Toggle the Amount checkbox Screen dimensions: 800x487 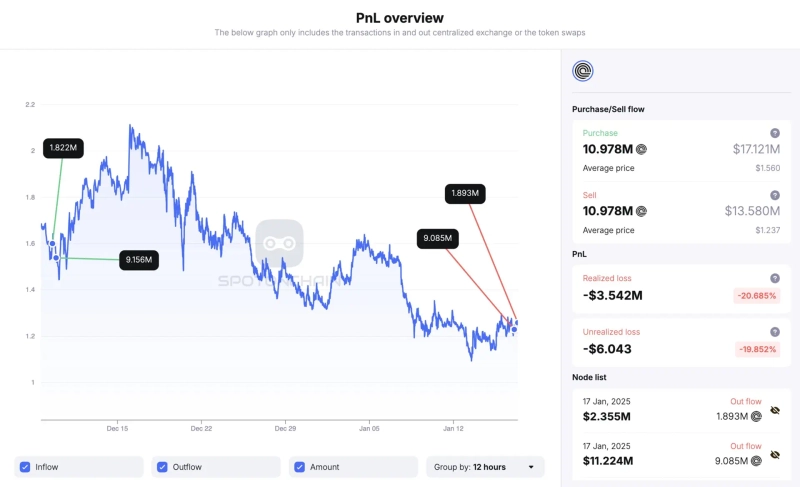300,467
